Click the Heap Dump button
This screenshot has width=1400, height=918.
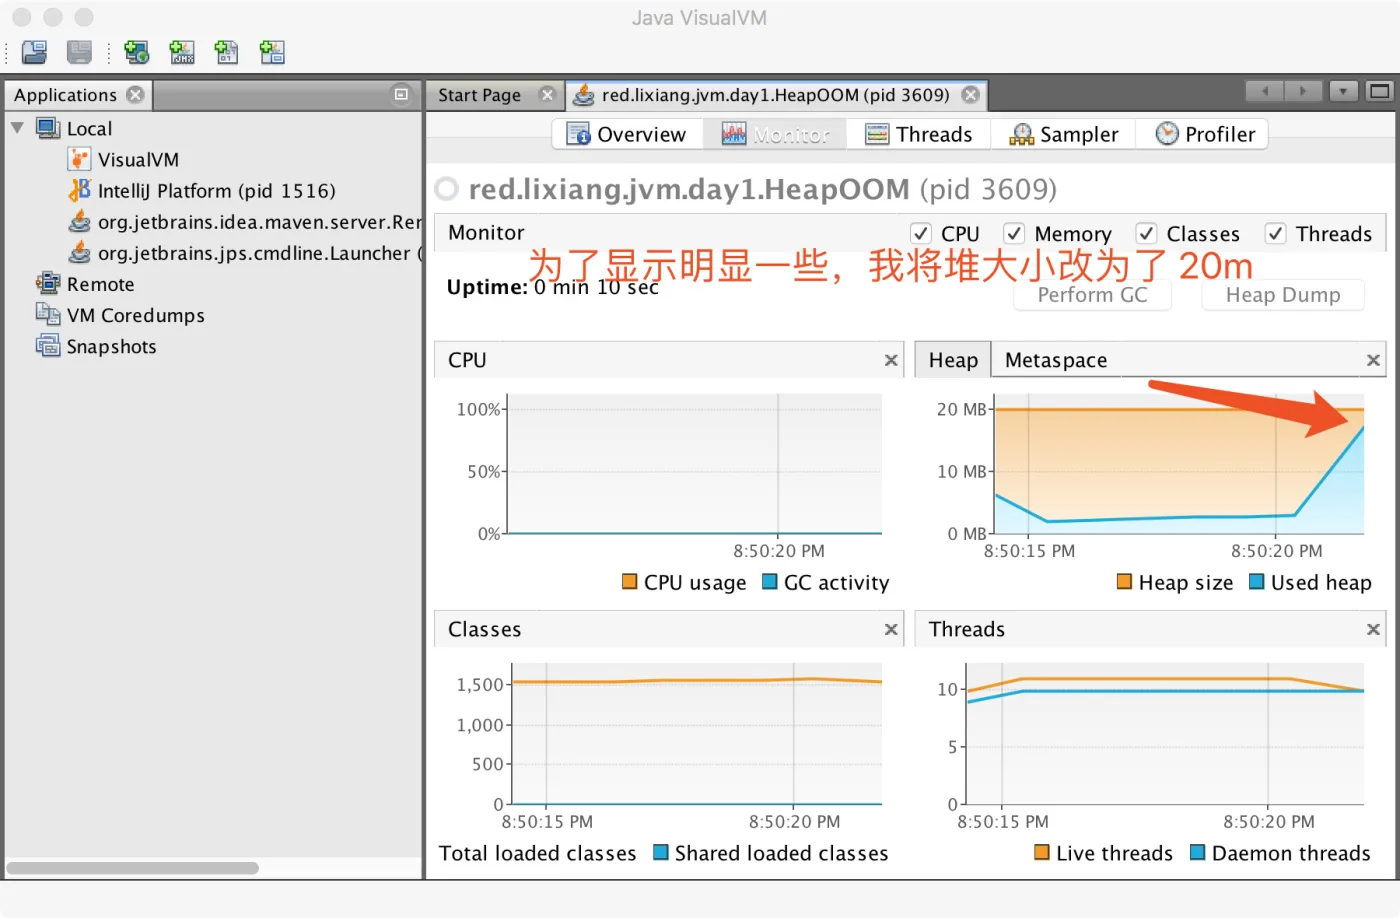(1282, 295)
